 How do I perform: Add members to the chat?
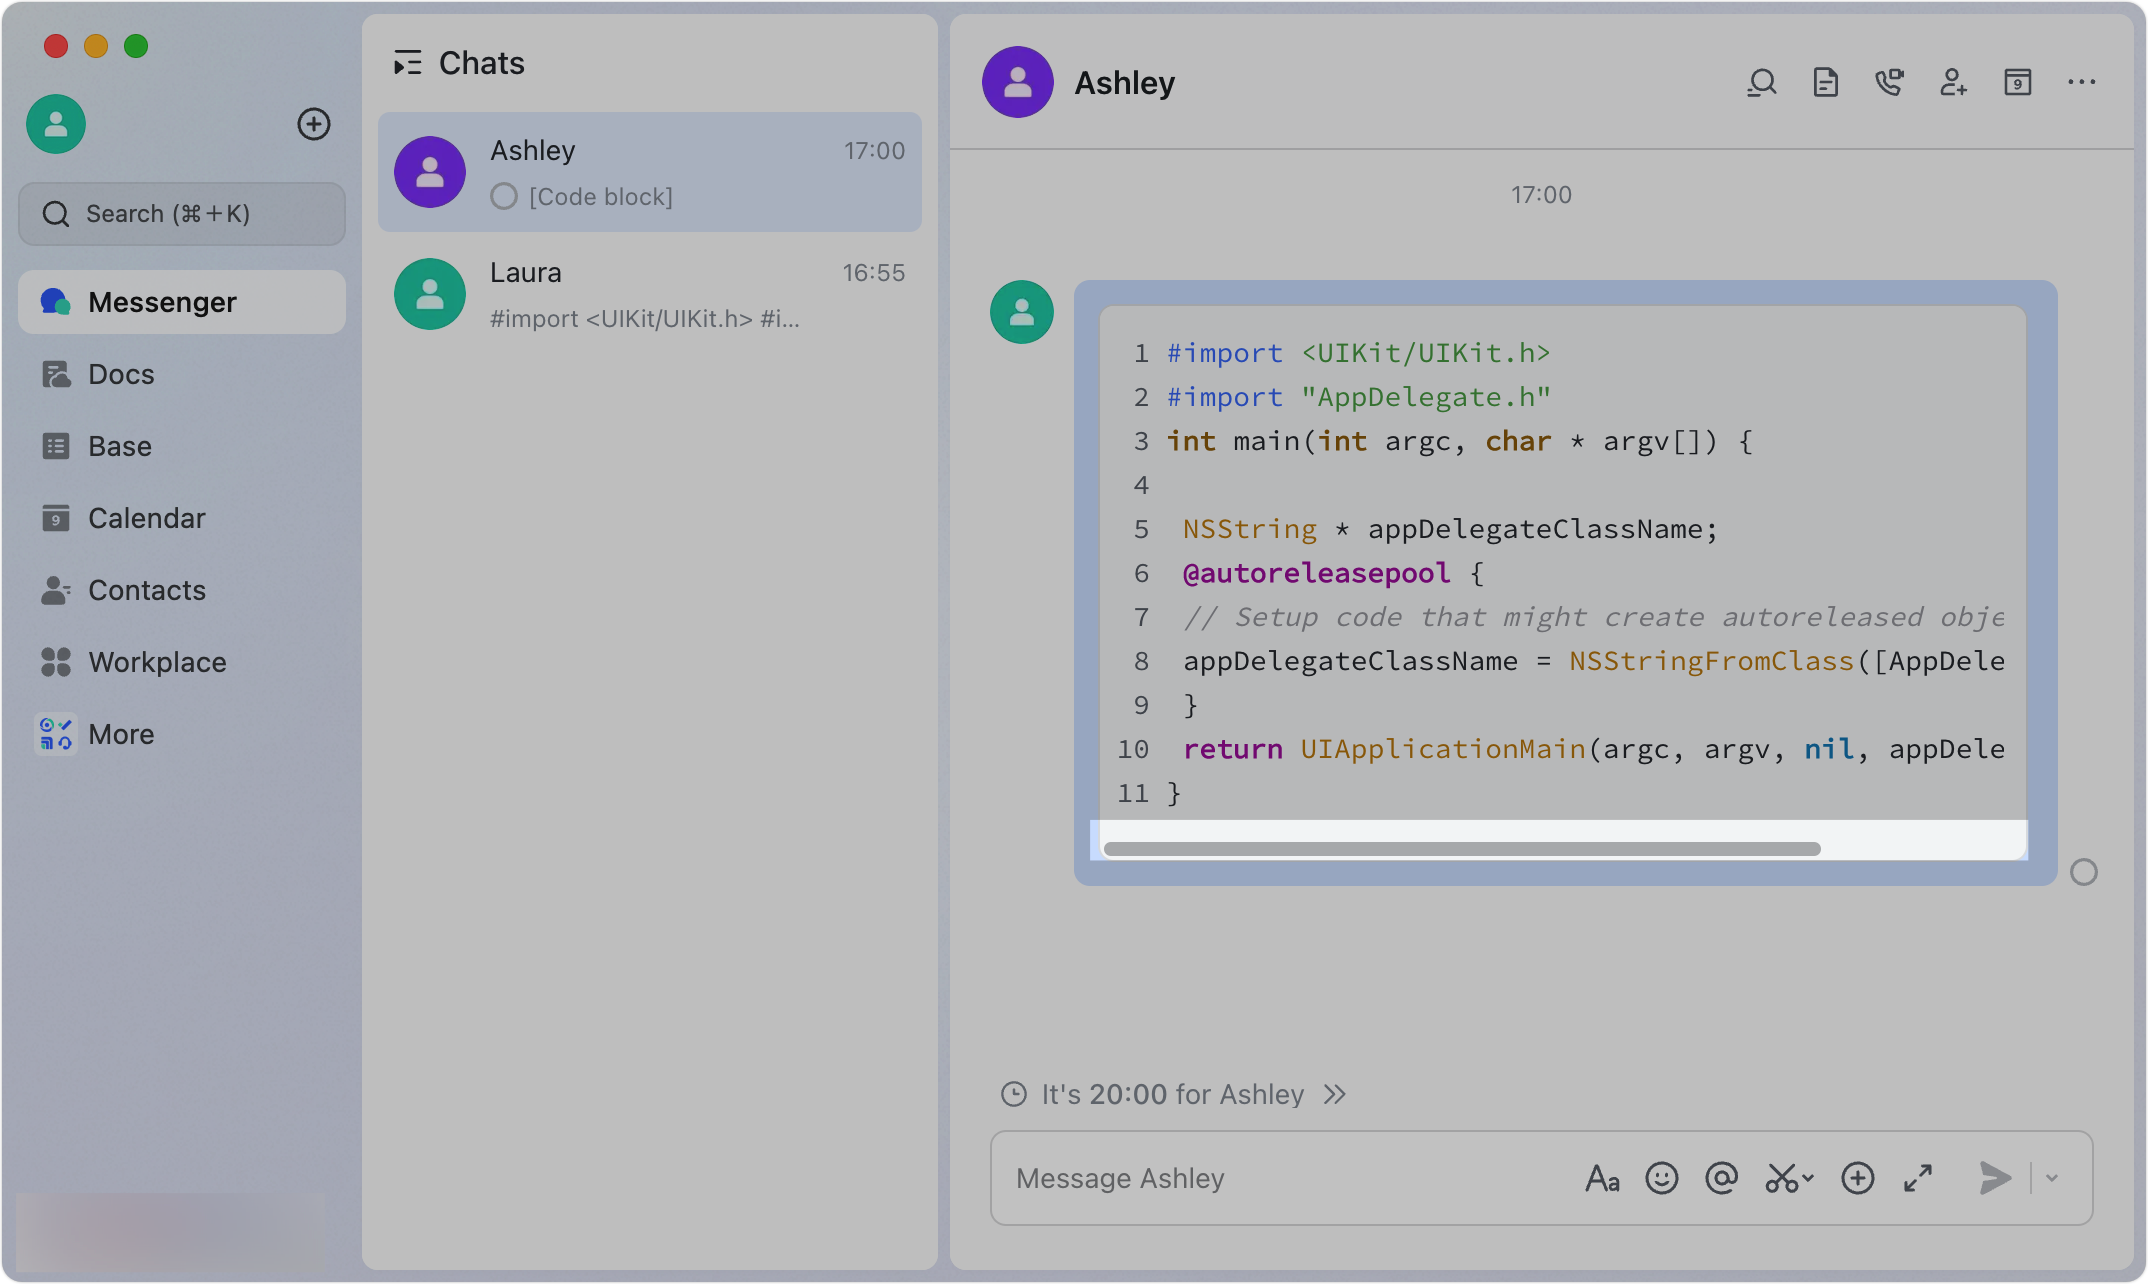(1953, 83)
